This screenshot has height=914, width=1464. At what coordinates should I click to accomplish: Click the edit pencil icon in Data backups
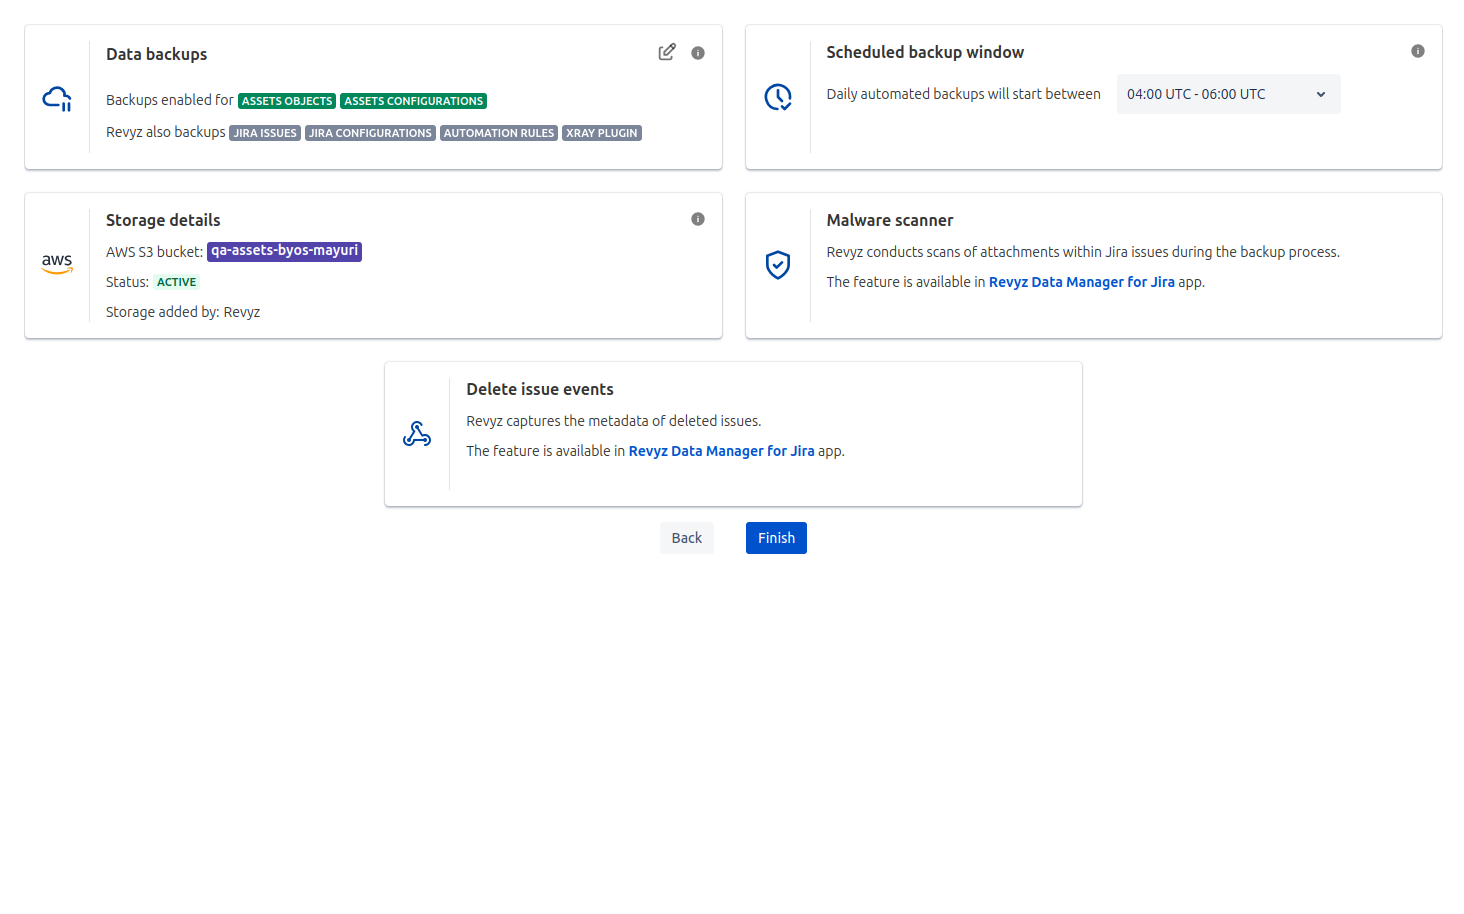(x=667, y=52)
